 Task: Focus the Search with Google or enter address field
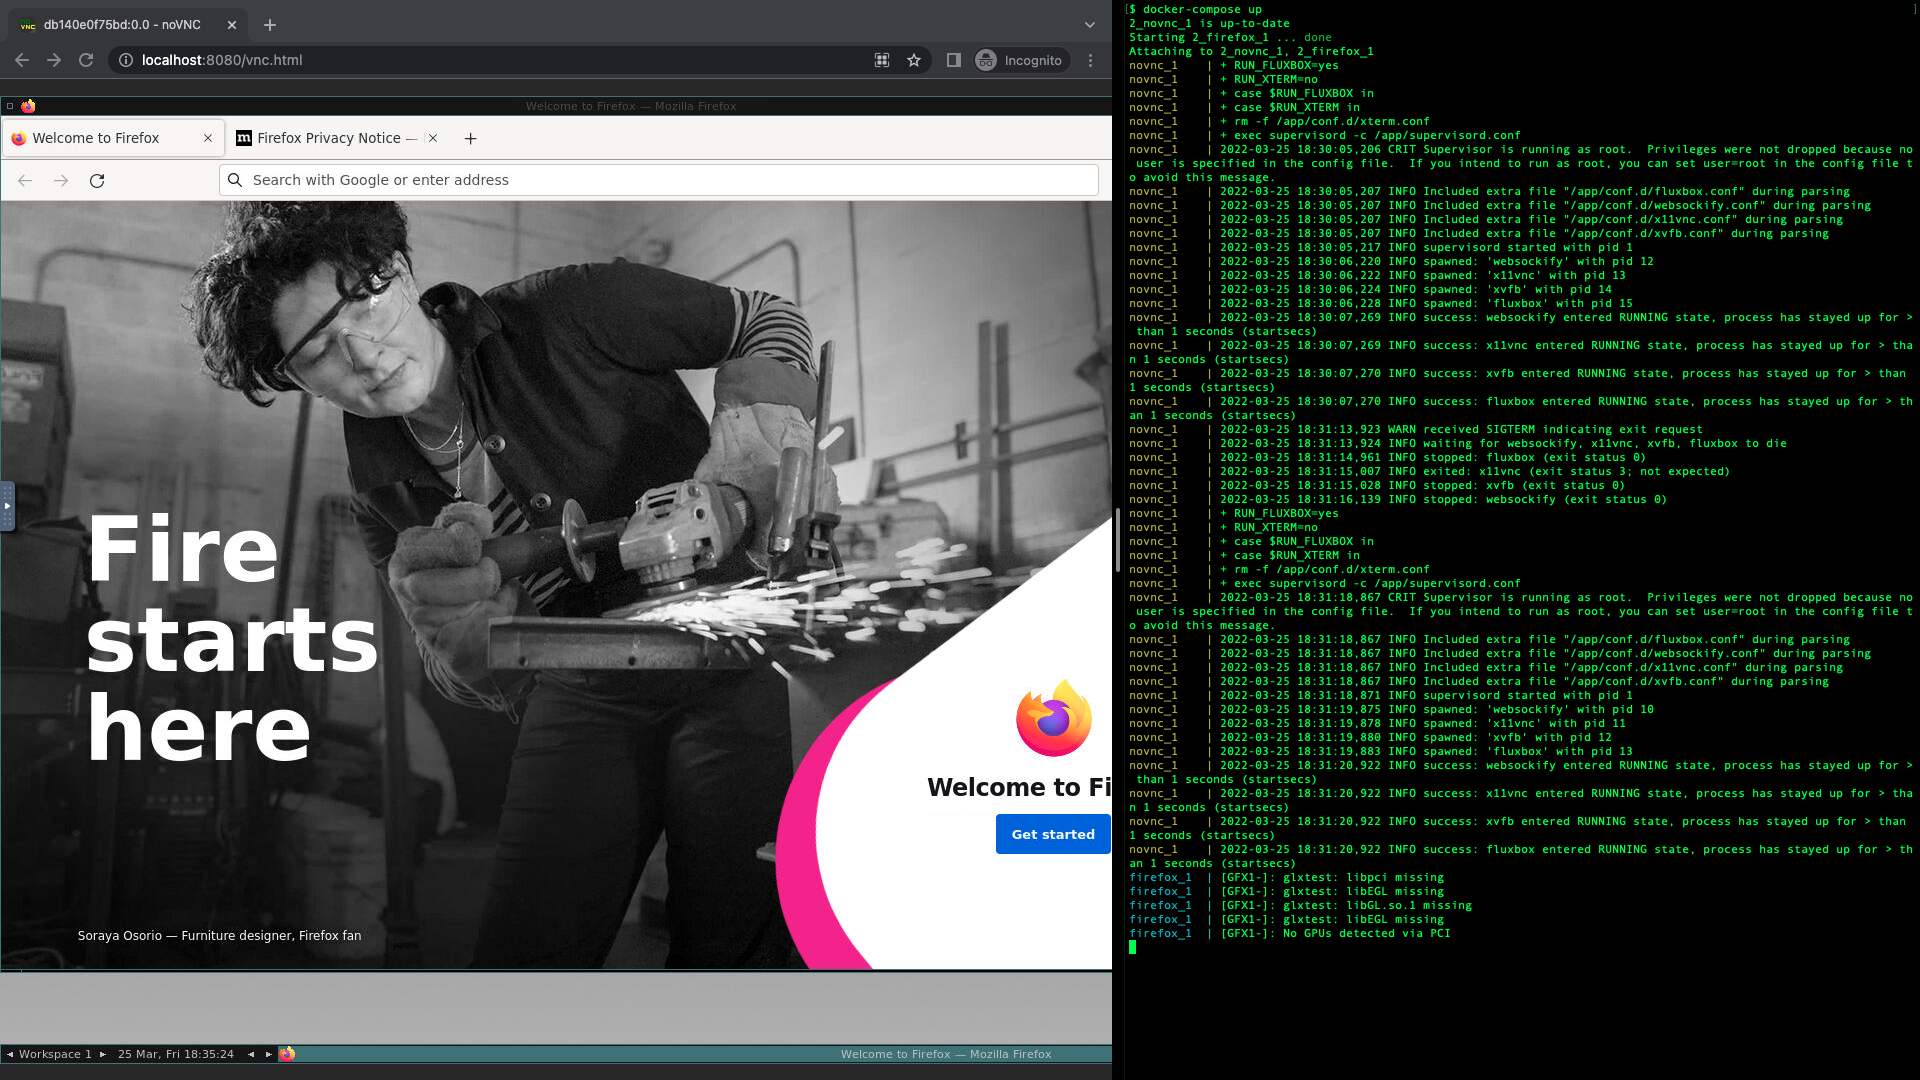(659, 180)
